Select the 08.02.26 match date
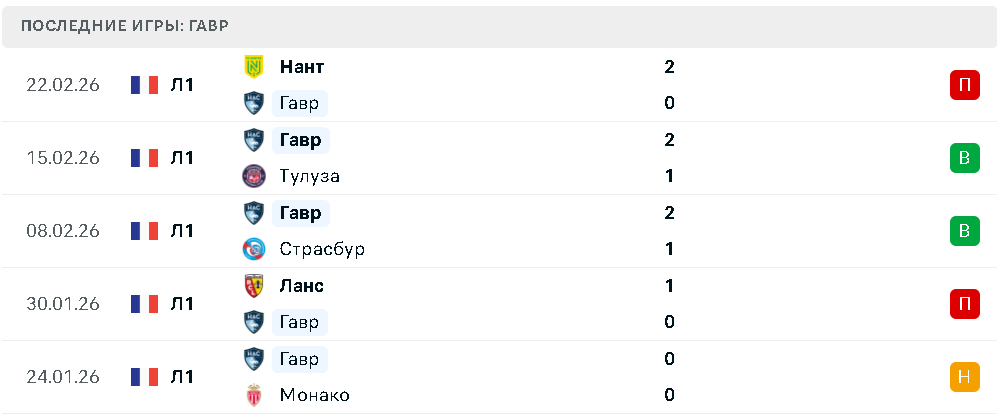The width and height of the screenshot is (997, 418). click(x=63, y=231)
